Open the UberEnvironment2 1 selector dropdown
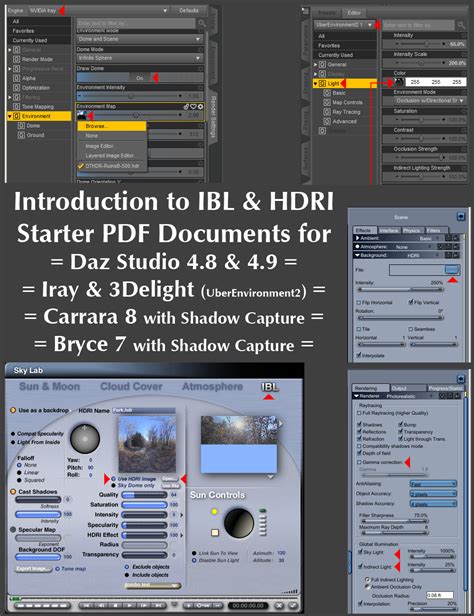 (x=344, y=25)
